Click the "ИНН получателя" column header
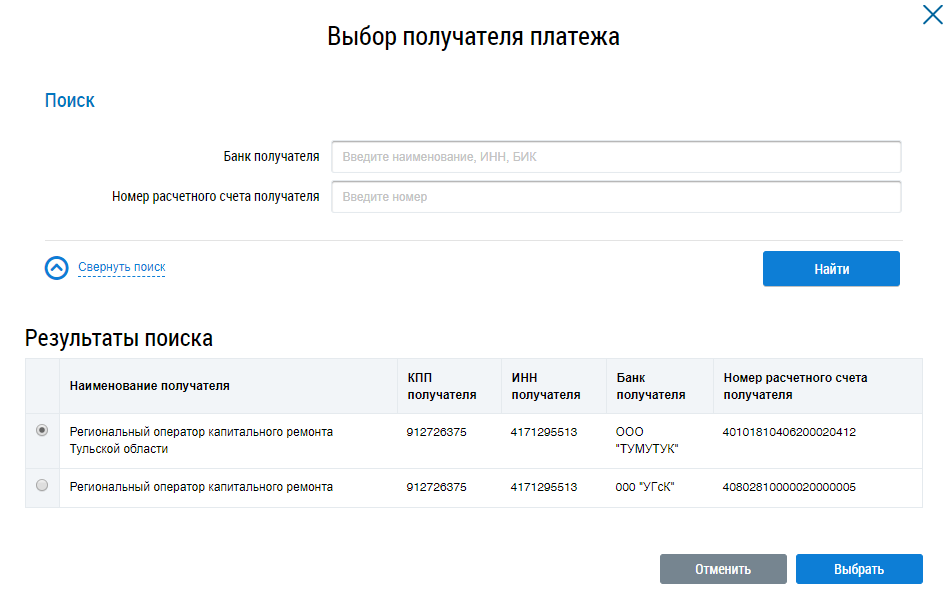948x598 pixels. 545,386
